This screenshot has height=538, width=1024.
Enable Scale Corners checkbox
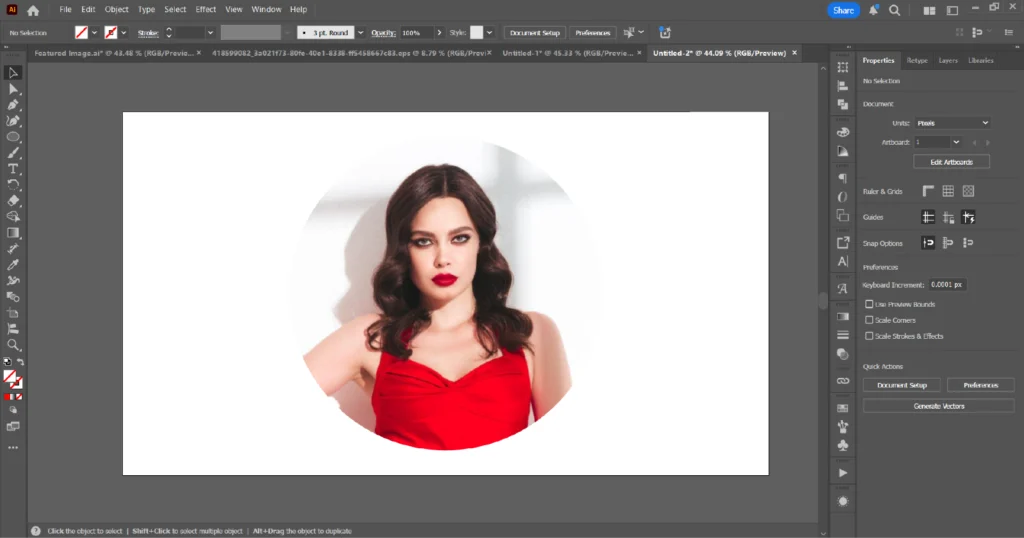pyautogui.click(x=869, y=320)
